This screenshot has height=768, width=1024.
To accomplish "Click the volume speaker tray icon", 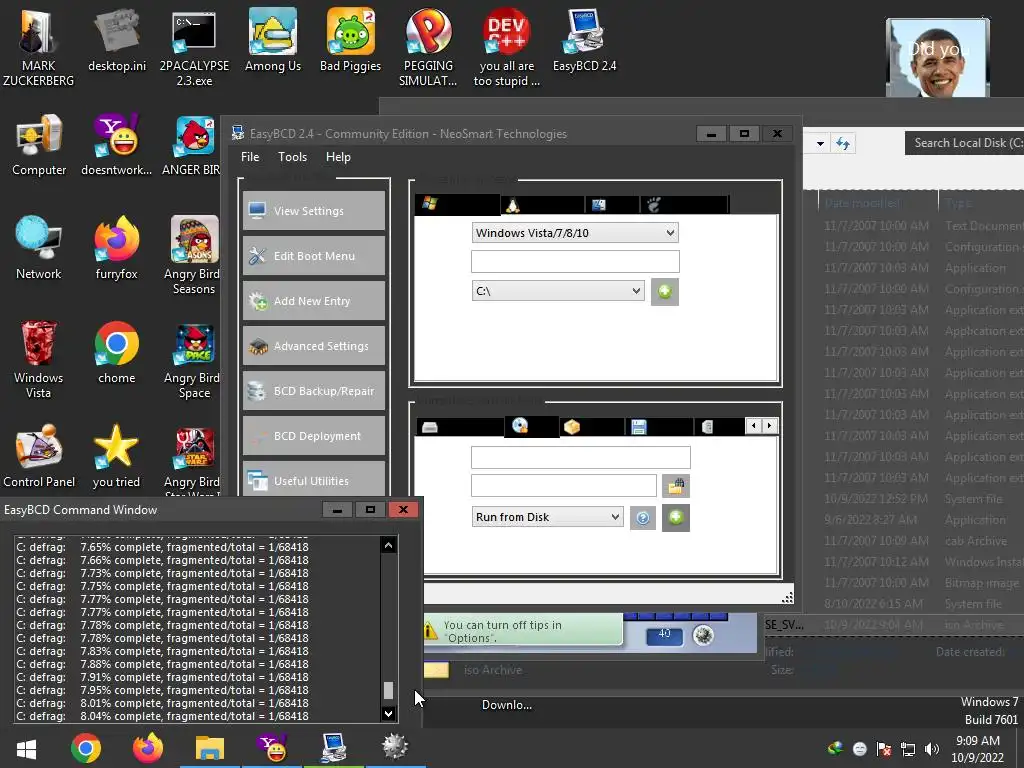I will click(x=932, y=749).
